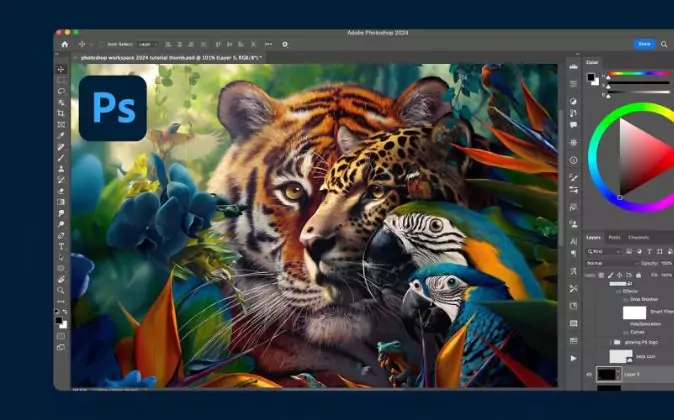The height and width of the screenshot is (420, 674).
Task: Select the Hand tool
Action: tap(61, 279)
